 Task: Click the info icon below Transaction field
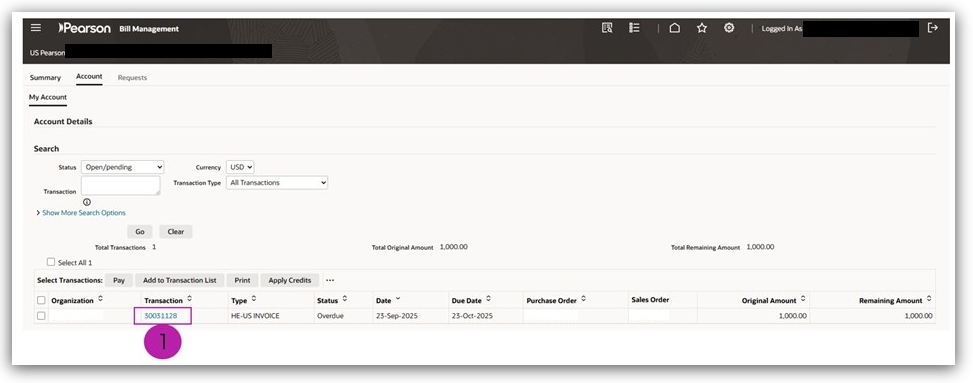[86, 202]
